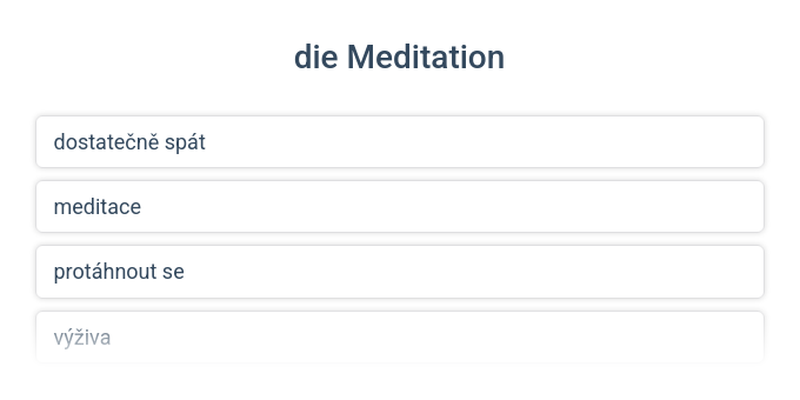Click the "výživa" answer choice
This screenshot has width=800, height=400.
tap(400, 337)
